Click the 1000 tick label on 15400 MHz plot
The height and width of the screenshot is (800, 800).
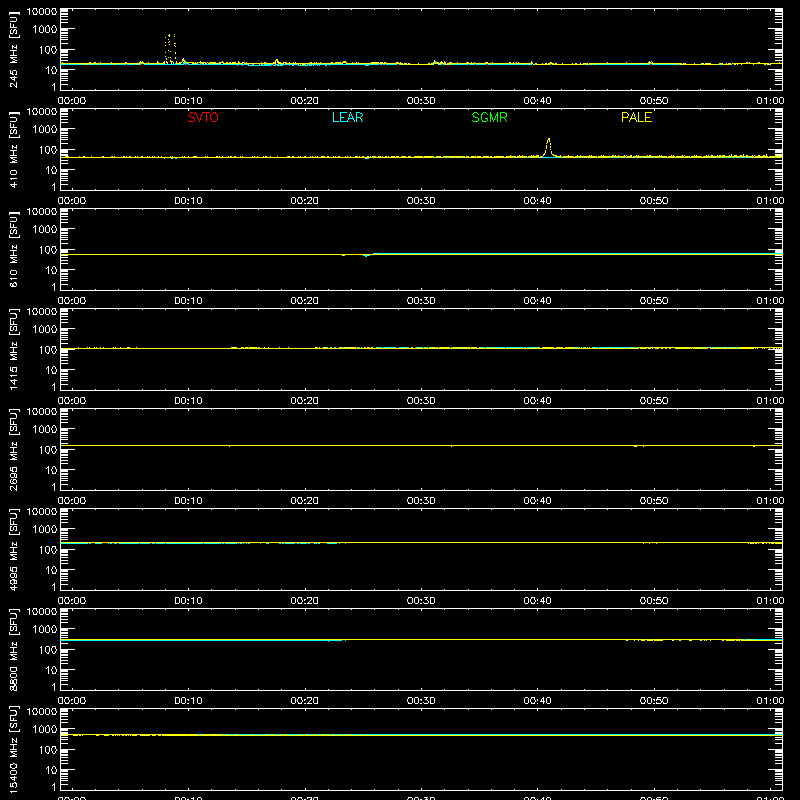(x=45, y=730)
